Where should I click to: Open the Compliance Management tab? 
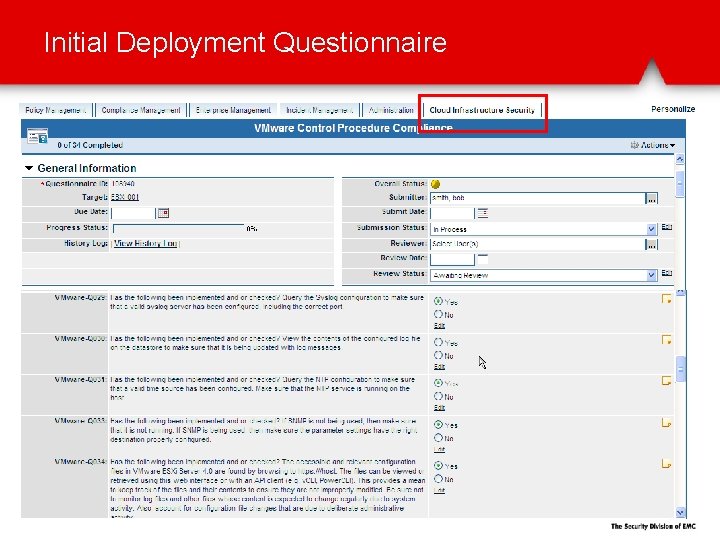coord(141,110)
